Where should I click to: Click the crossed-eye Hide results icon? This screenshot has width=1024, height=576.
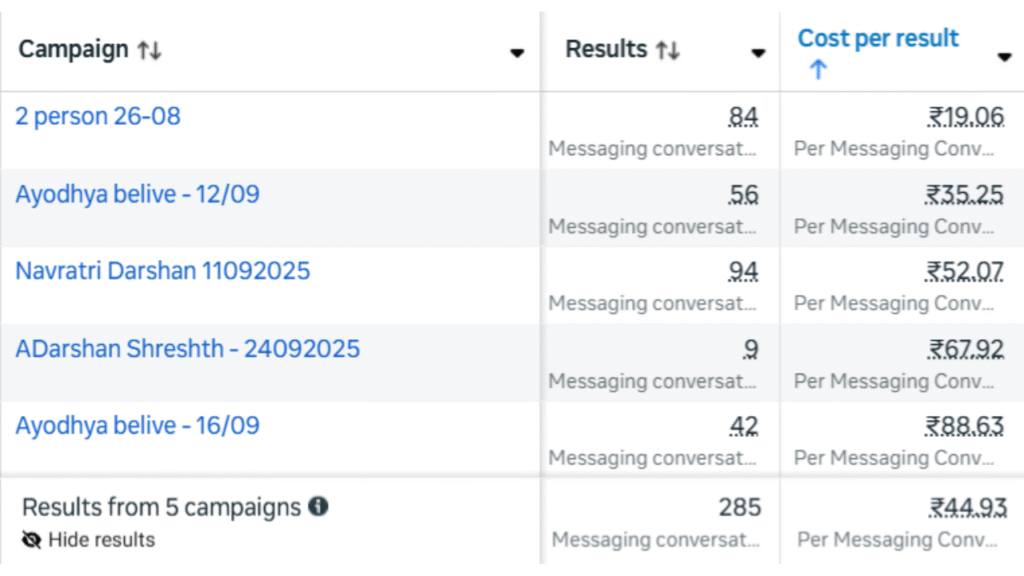tap(32, 540)
